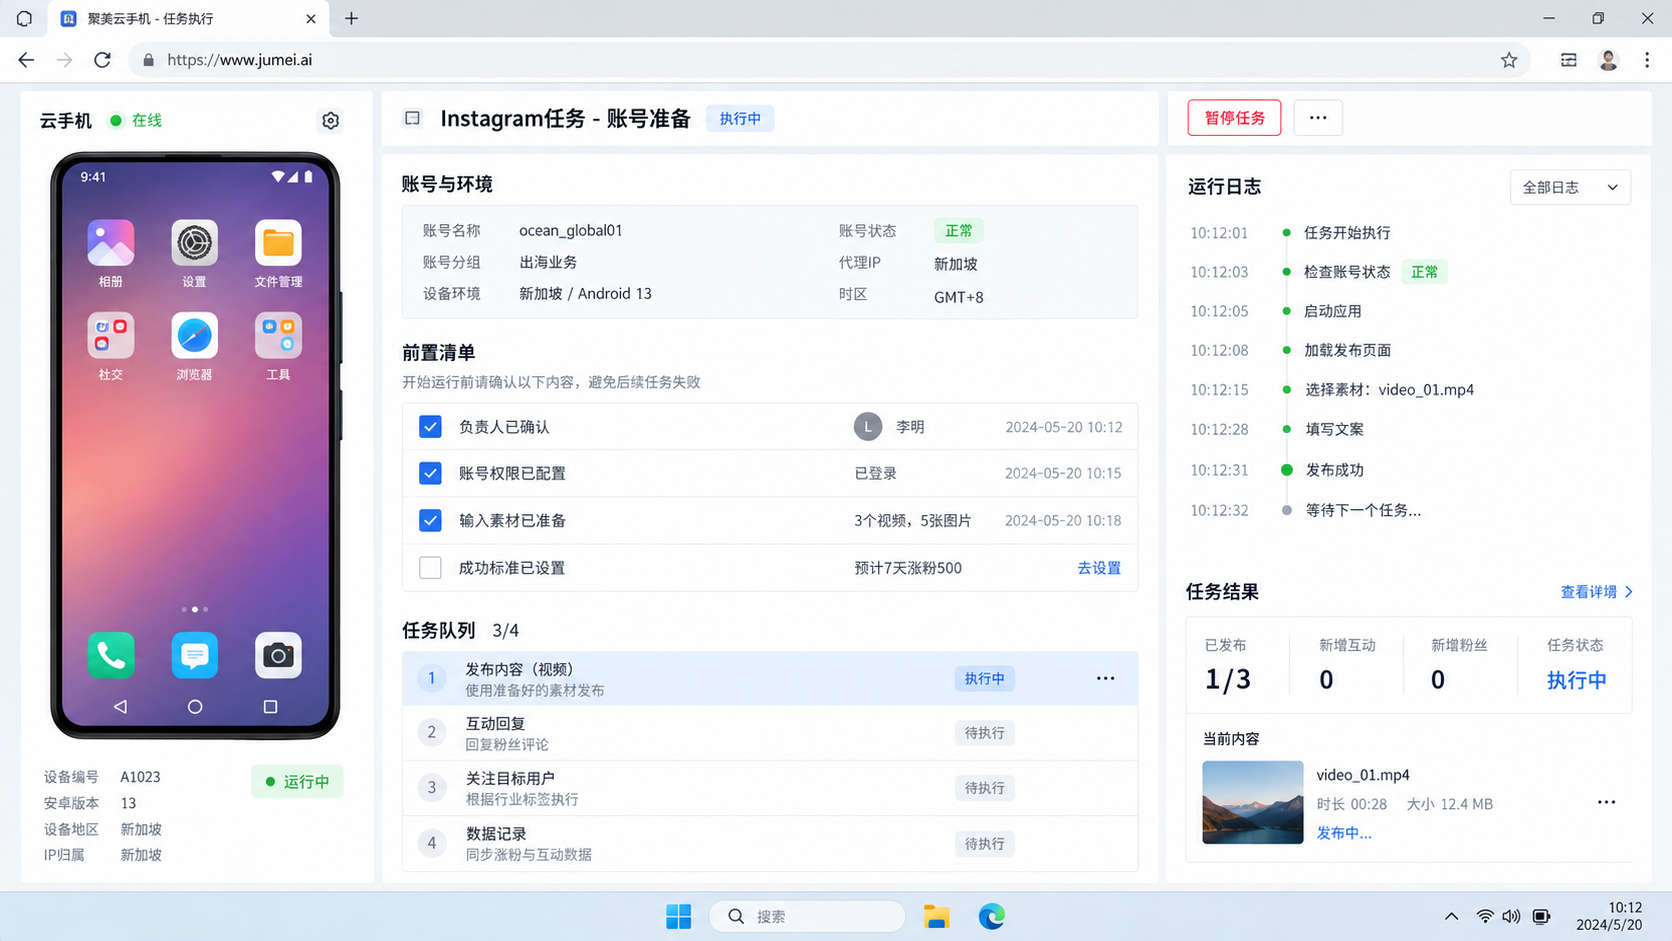
Task: Select the 数据记录 queue item
Action: pyautogui.click(x=770, y=843)
